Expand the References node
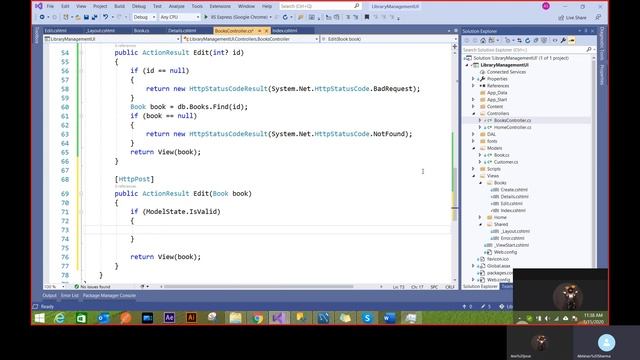This screenshot has height=360, width=640. (x=473, y=86)
